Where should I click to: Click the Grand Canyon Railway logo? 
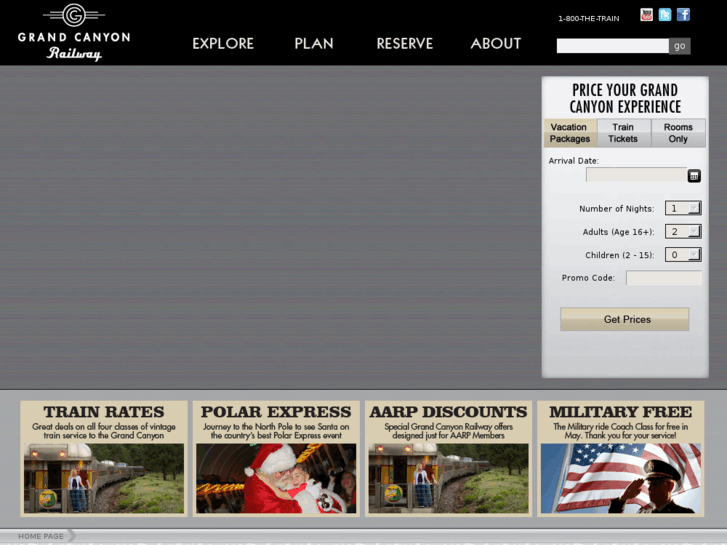(x=74, y=32)
